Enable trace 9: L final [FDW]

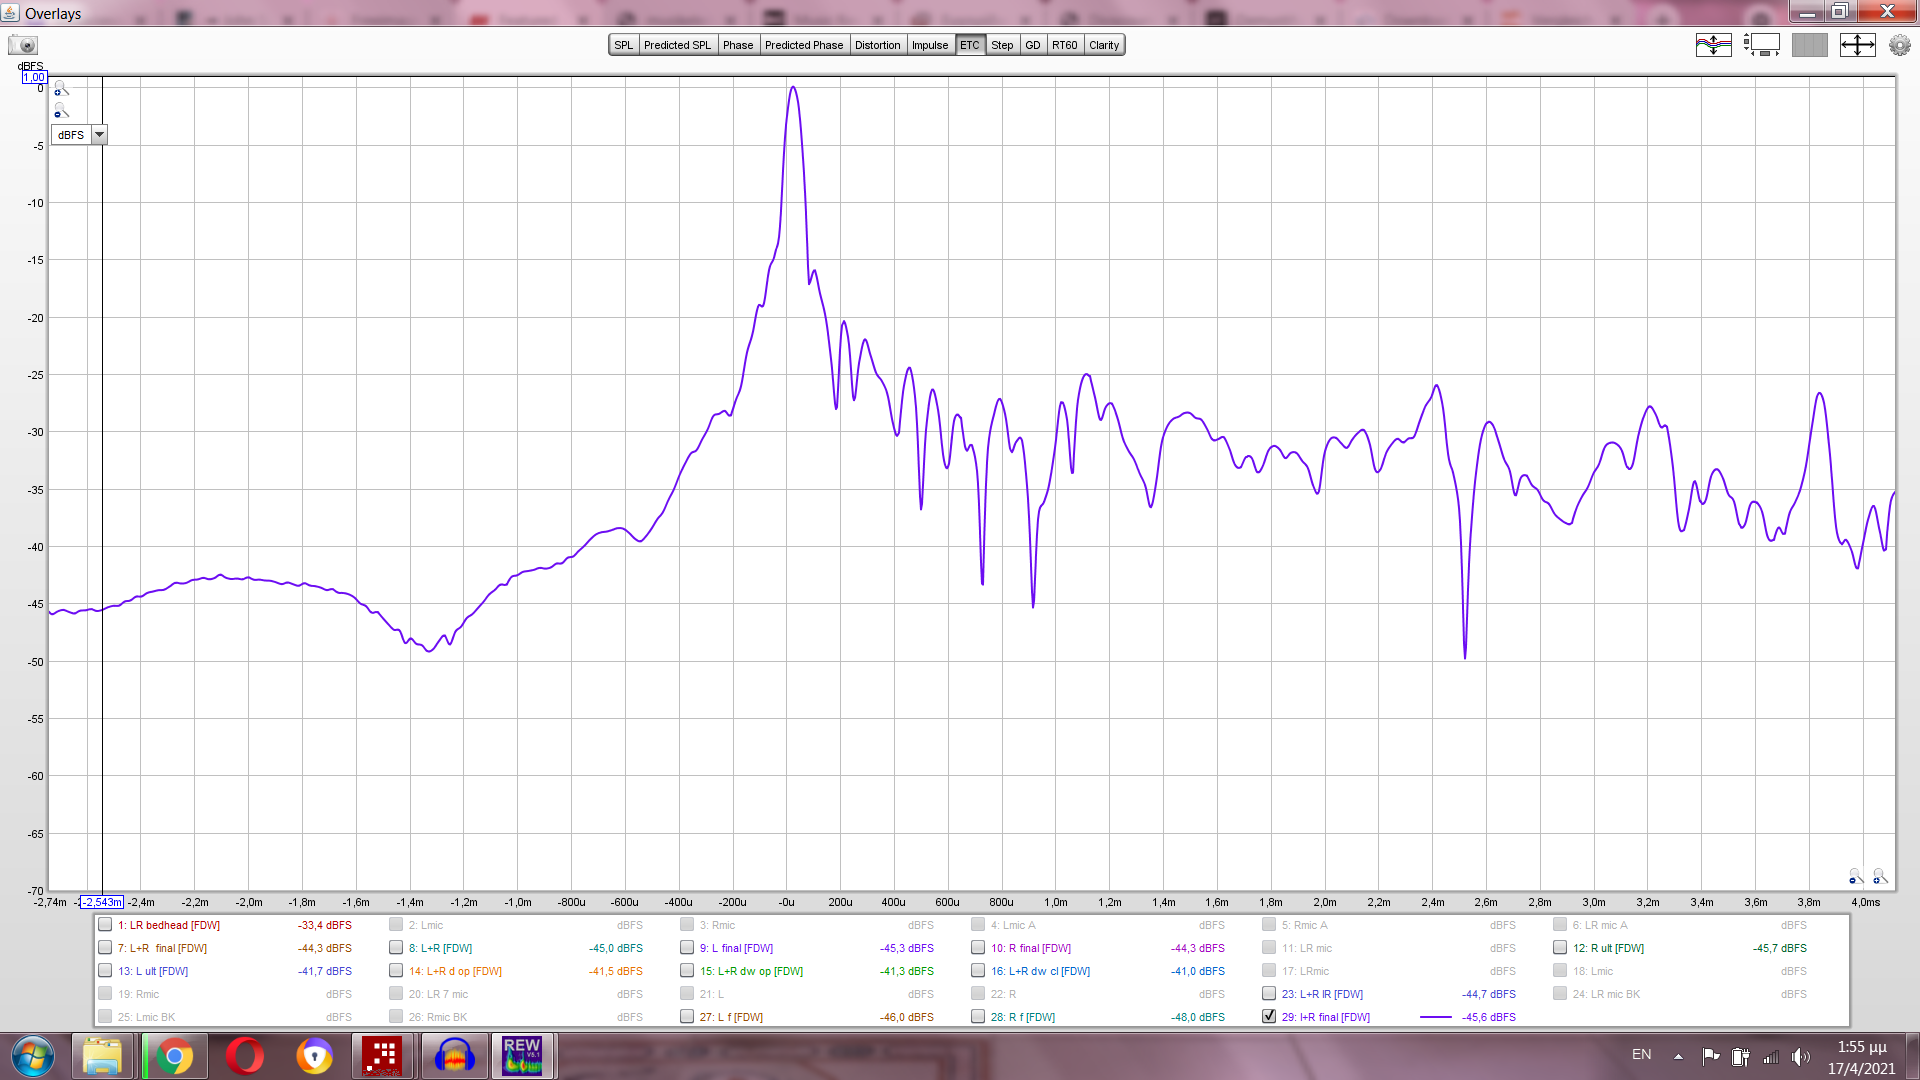pyautogui.click(x=687, y=948)
